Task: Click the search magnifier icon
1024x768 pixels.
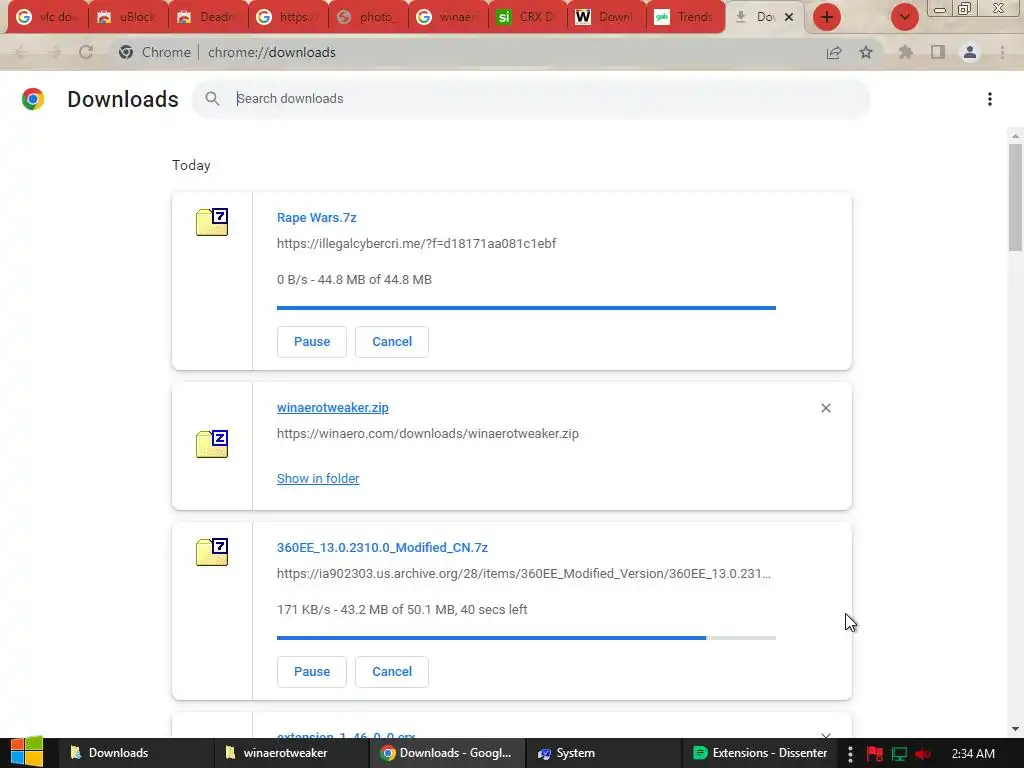Action: click(212, 99)
